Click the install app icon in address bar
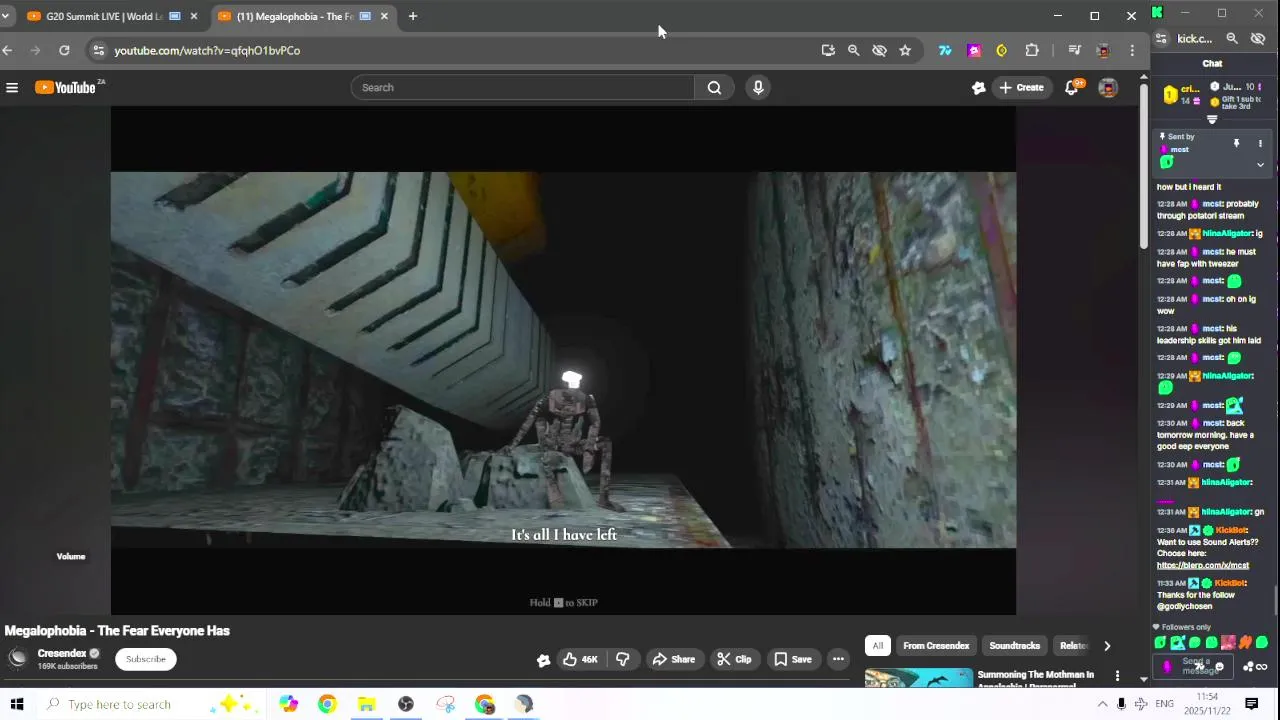The width and height of the screenshot is (1280, 720). coord(828,50)
